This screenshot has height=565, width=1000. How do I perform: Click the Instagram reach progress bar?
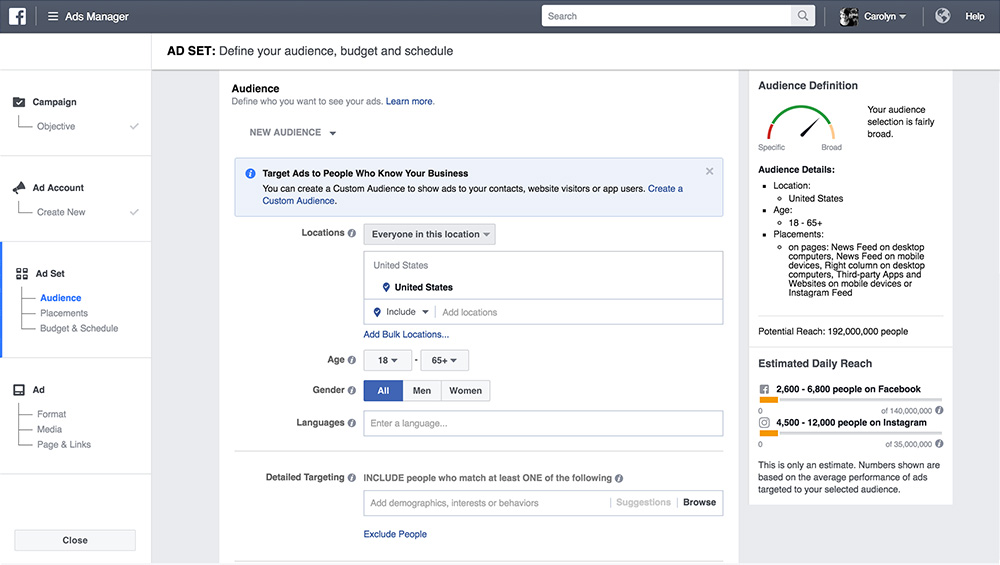click(850, 434)
